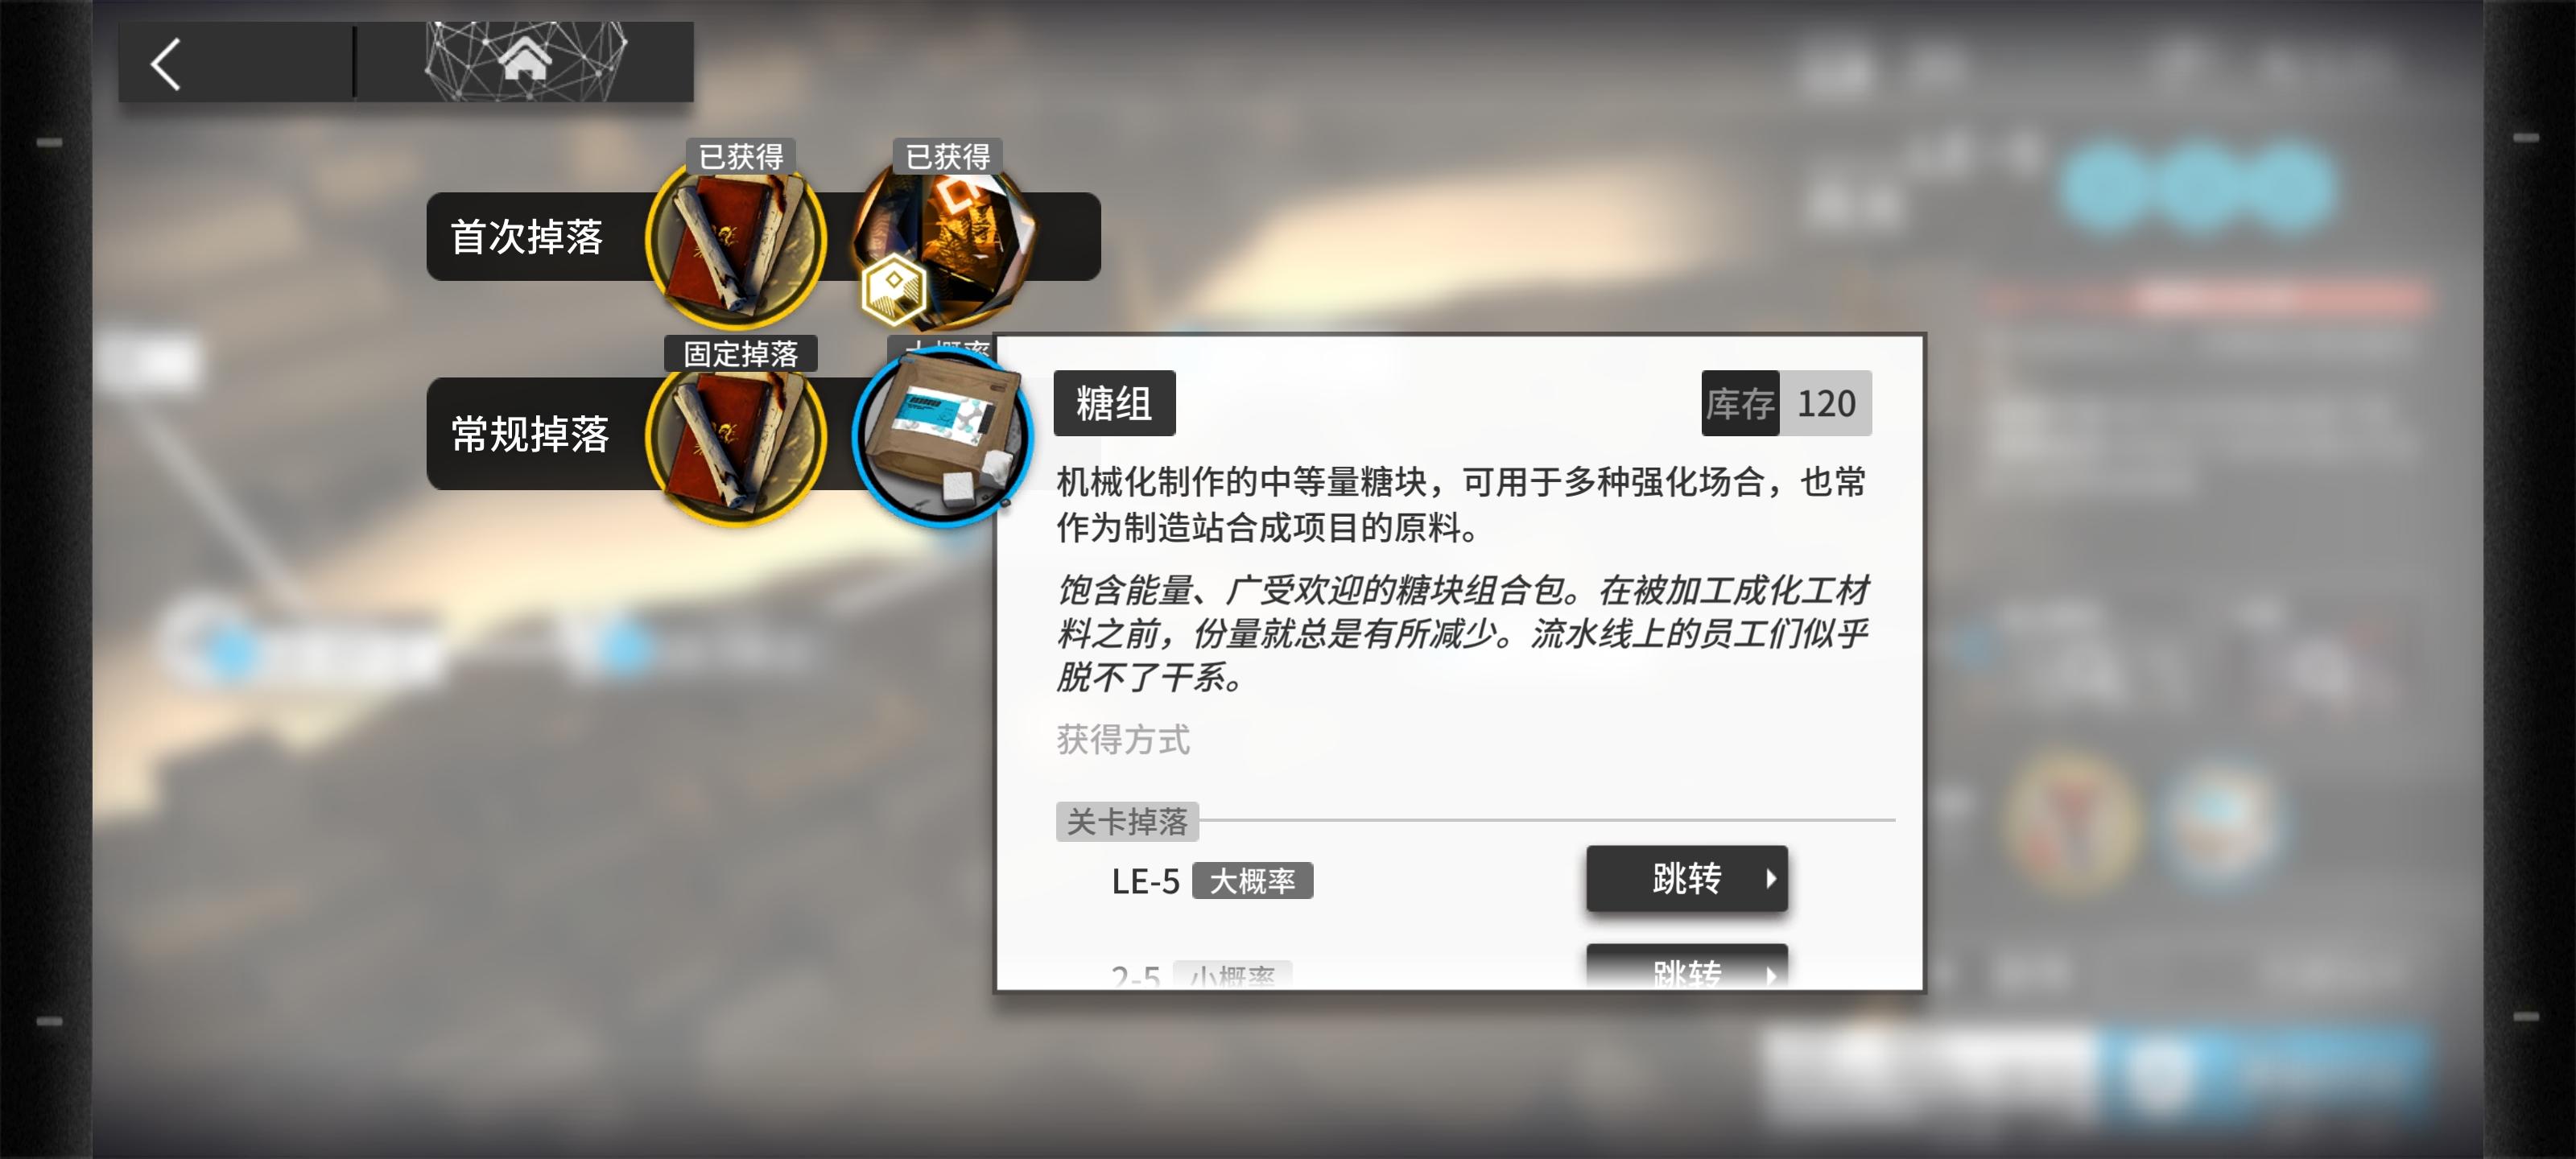Select the 常规掉落 label
The width and height of the screenshot is (2576, 1159).
coord(530,434)
